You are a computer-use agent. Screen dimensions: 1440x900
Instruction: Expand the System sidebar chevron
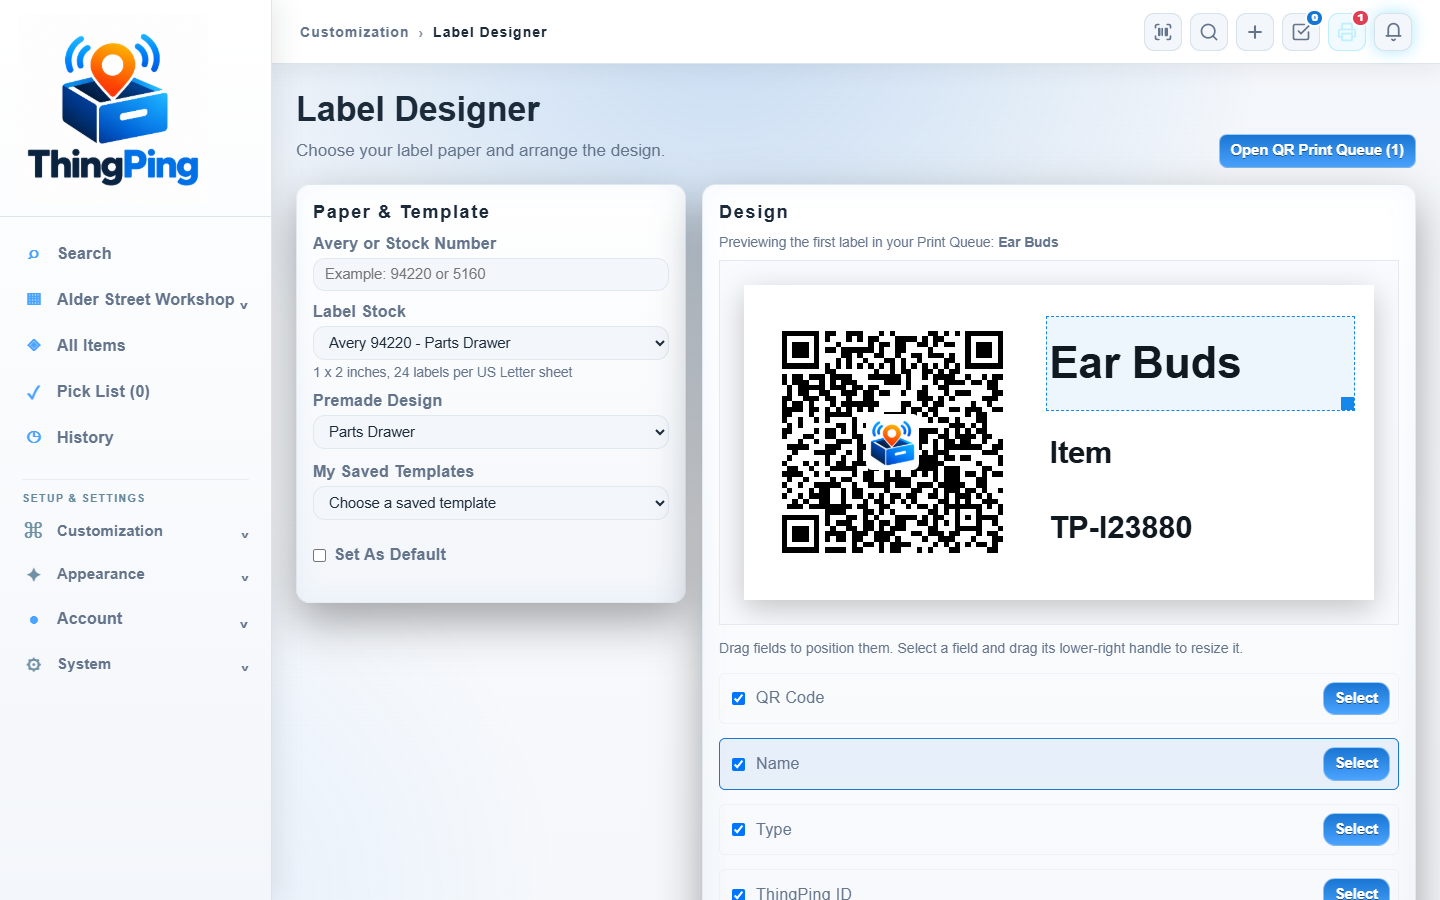[245, 668]
